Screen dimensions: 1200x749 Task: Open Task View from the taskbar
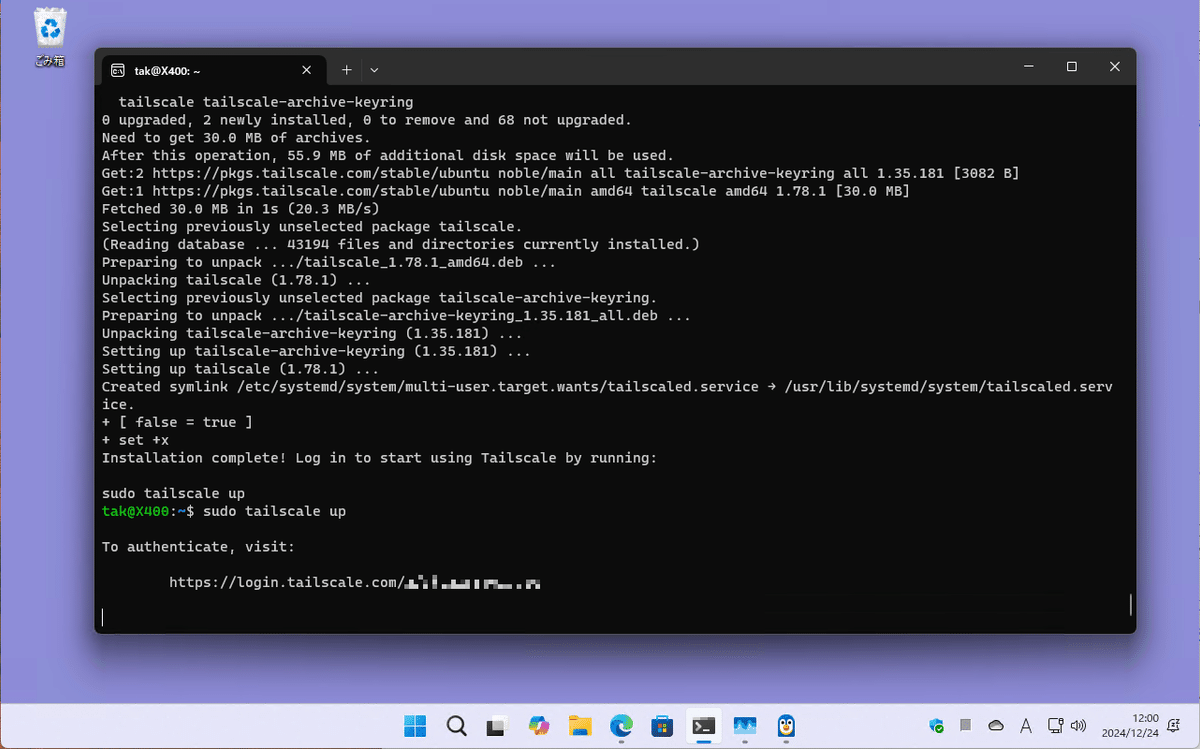497,726
